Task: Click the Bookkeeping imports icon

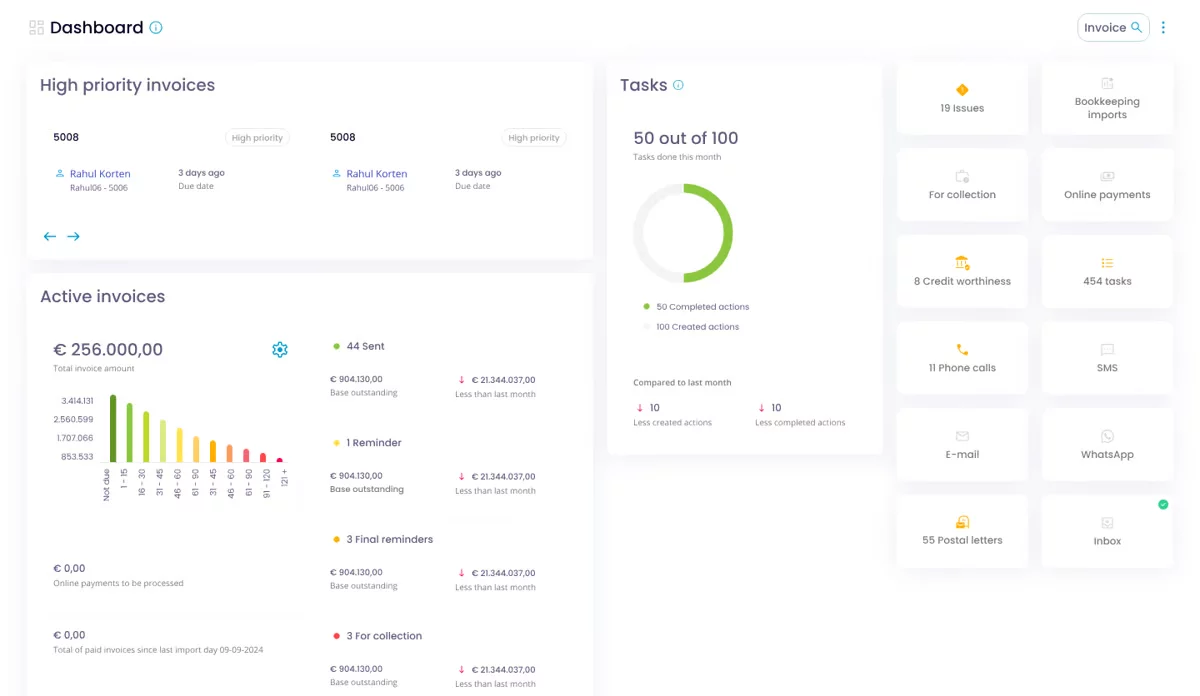Action: click(1107, 84)
